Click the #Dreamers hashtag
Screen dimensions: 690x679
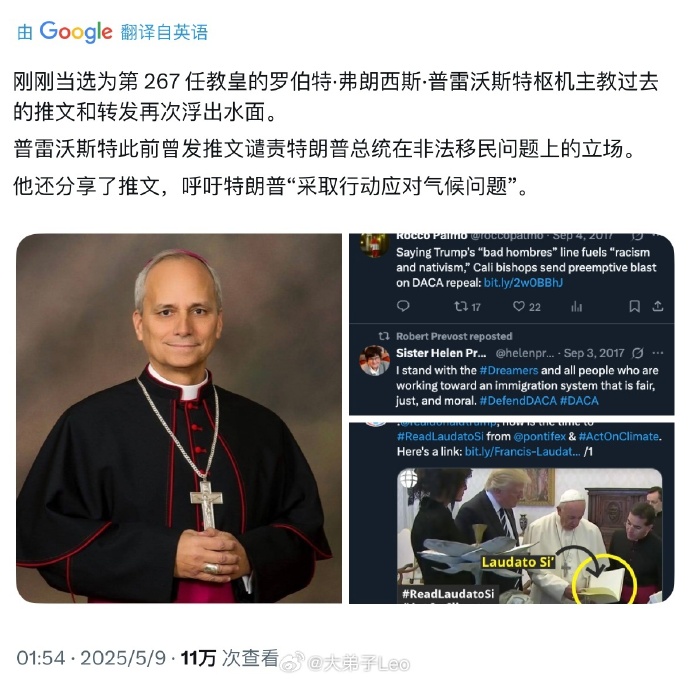click(509, 371)
